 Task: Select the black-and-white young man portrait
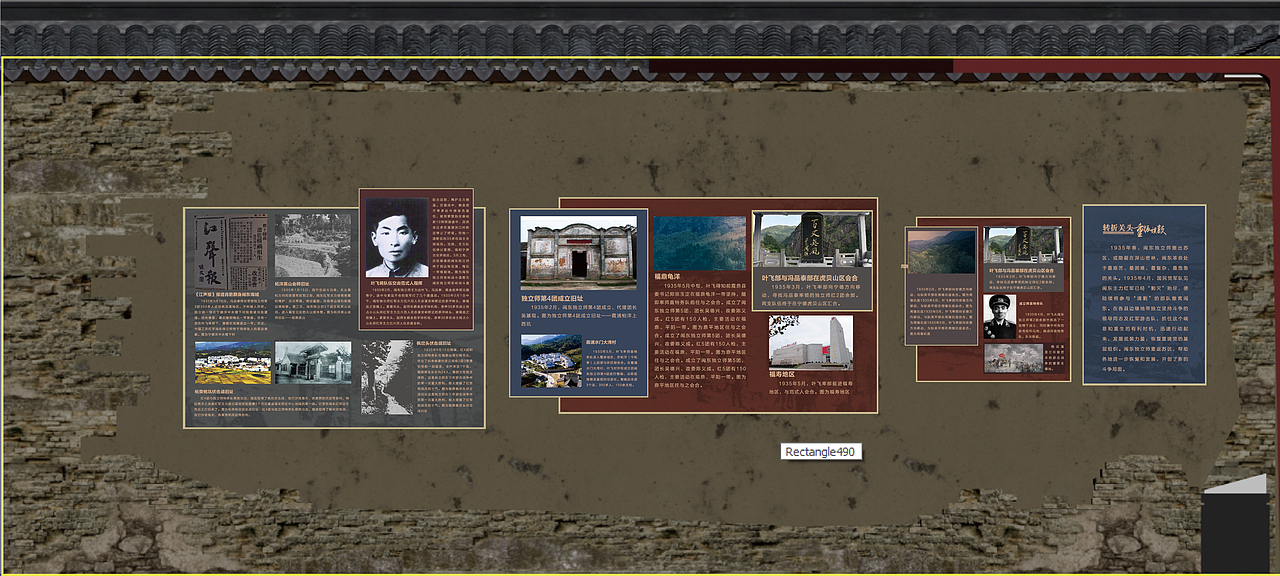point(396,237)
